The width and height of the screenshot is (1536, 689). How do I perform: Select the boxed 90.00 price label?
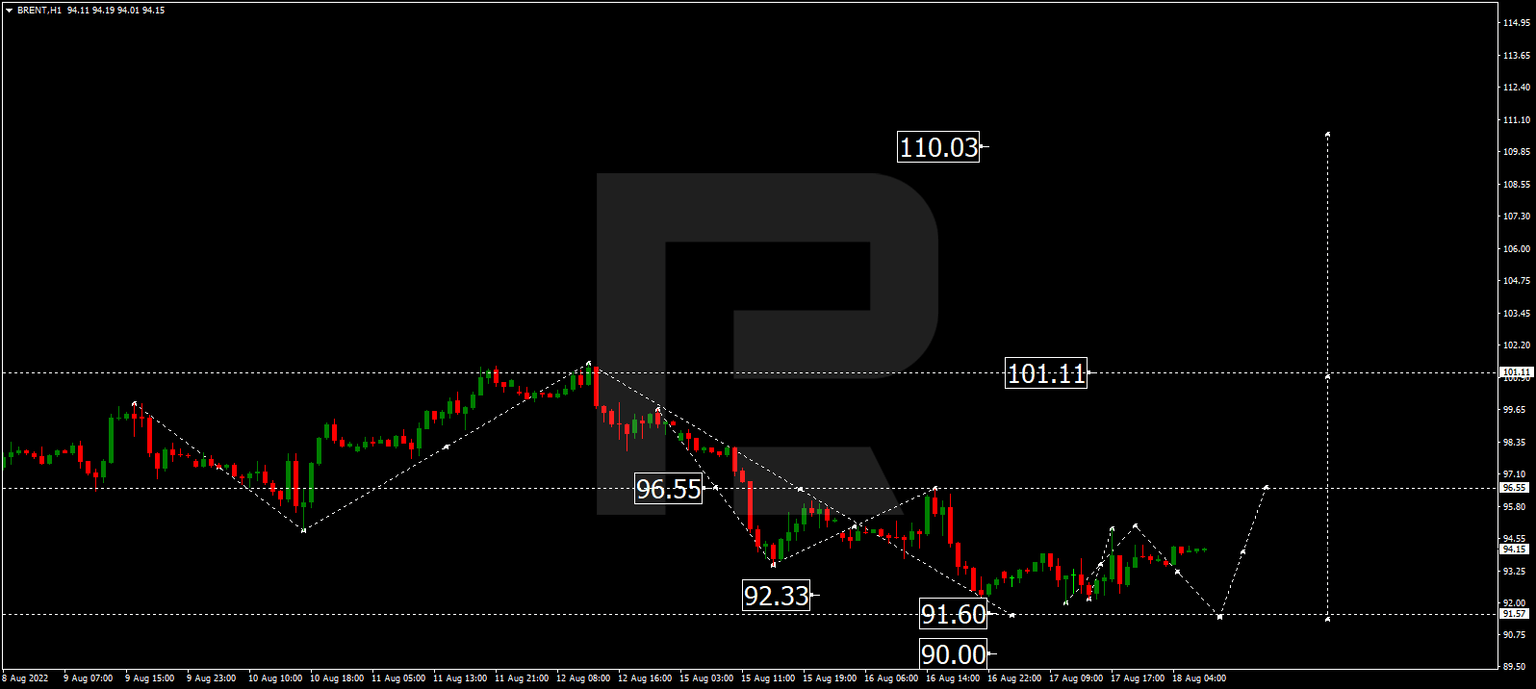click(953, 654)
